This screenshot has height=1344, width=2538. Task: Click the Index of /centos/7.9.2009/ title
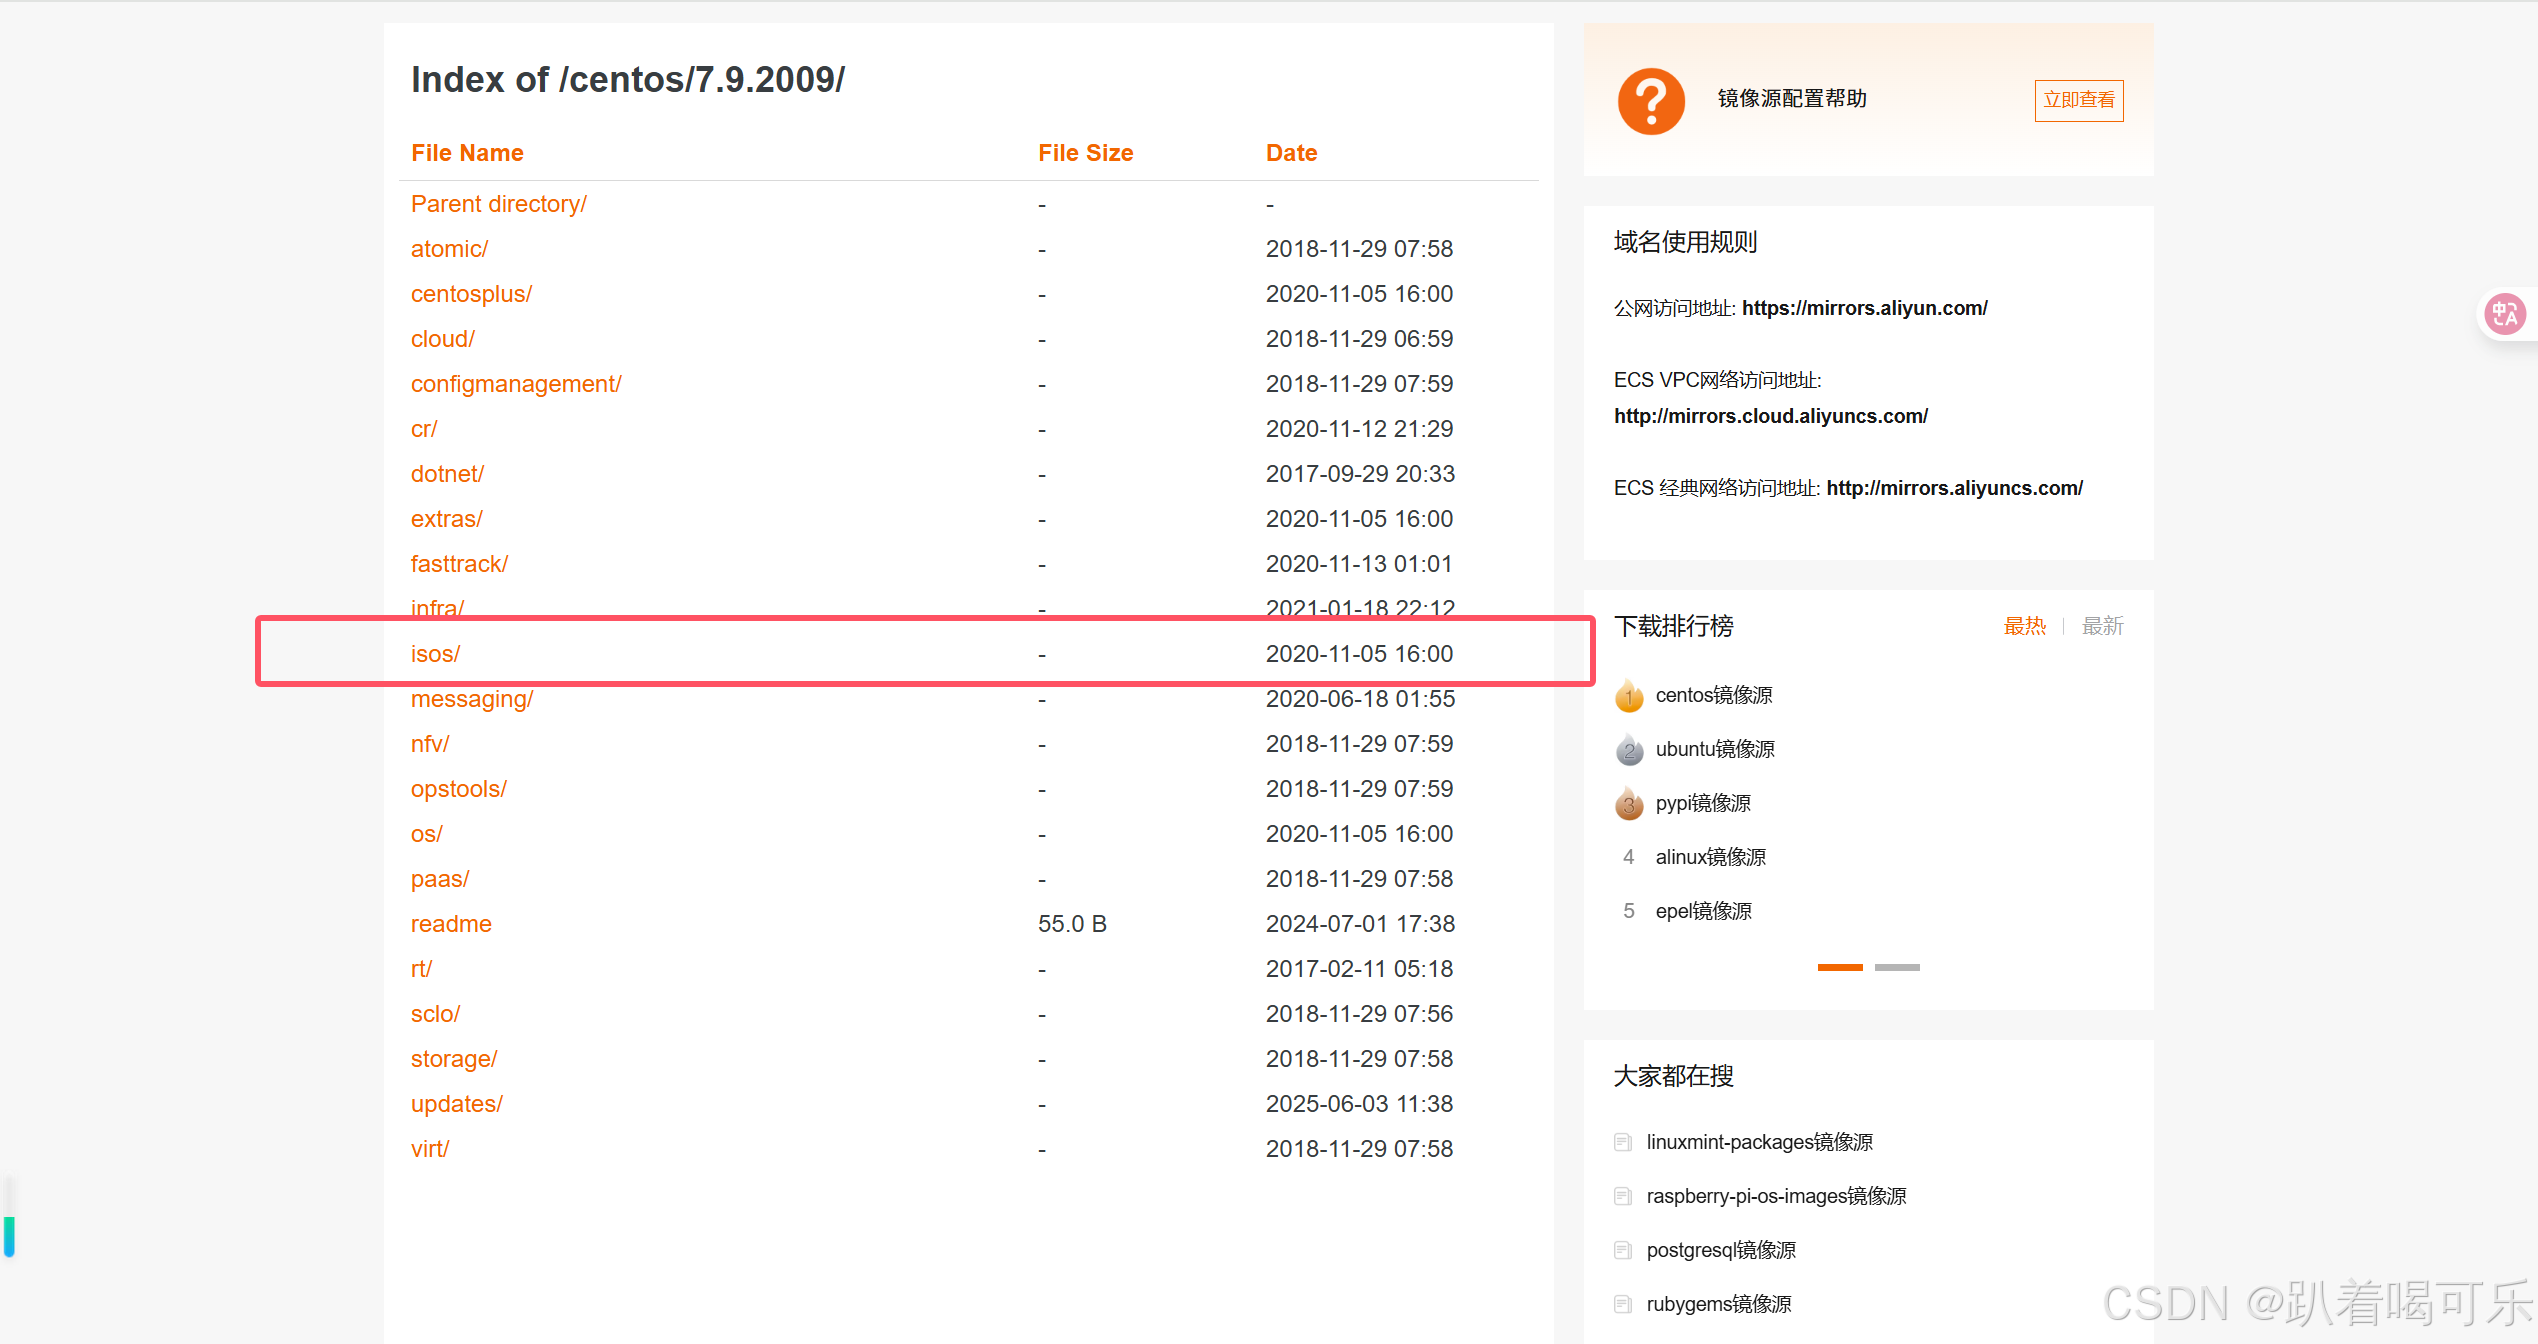coord(628,80)
